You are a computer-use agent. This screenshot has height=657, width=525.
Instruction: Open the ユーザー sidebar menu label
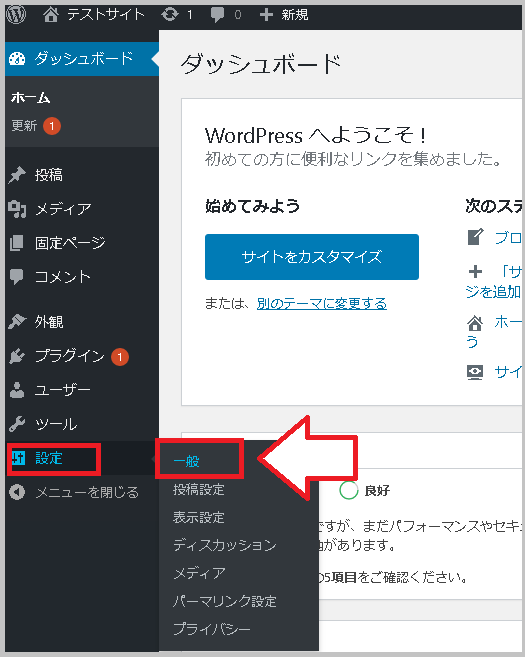pos(63,390)
